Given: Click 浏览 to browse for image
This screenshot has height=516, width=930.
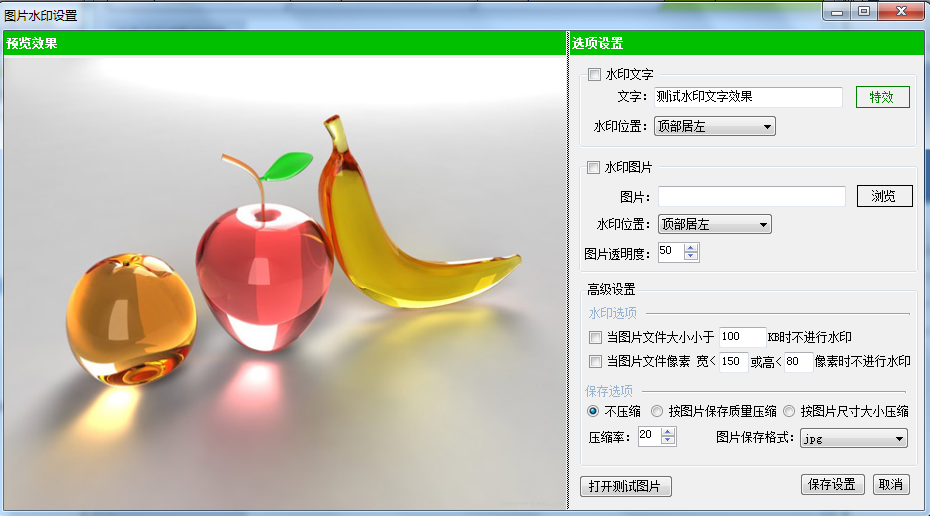Looking at the screenshot, I should click(x=884, y=196).
